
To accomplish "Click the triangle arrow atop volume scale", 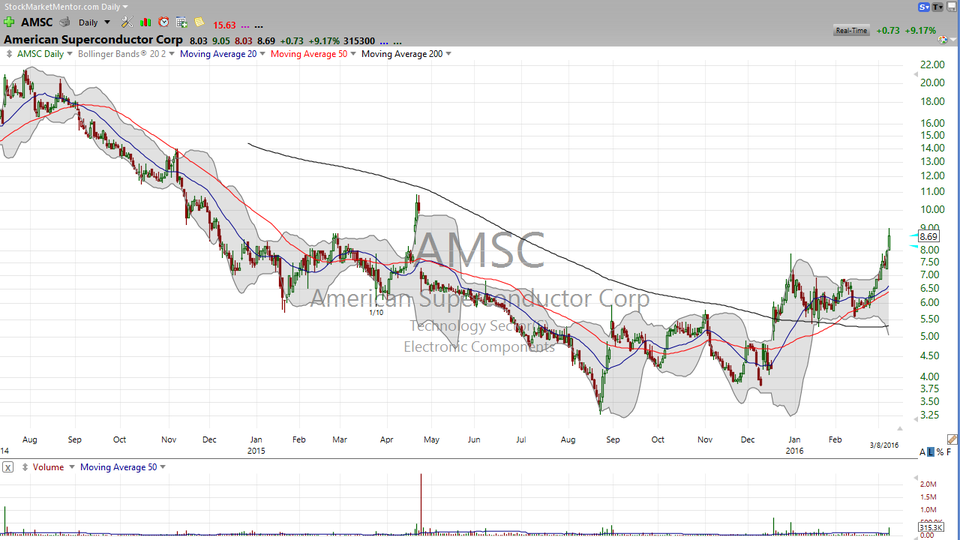I will (916, 478).
